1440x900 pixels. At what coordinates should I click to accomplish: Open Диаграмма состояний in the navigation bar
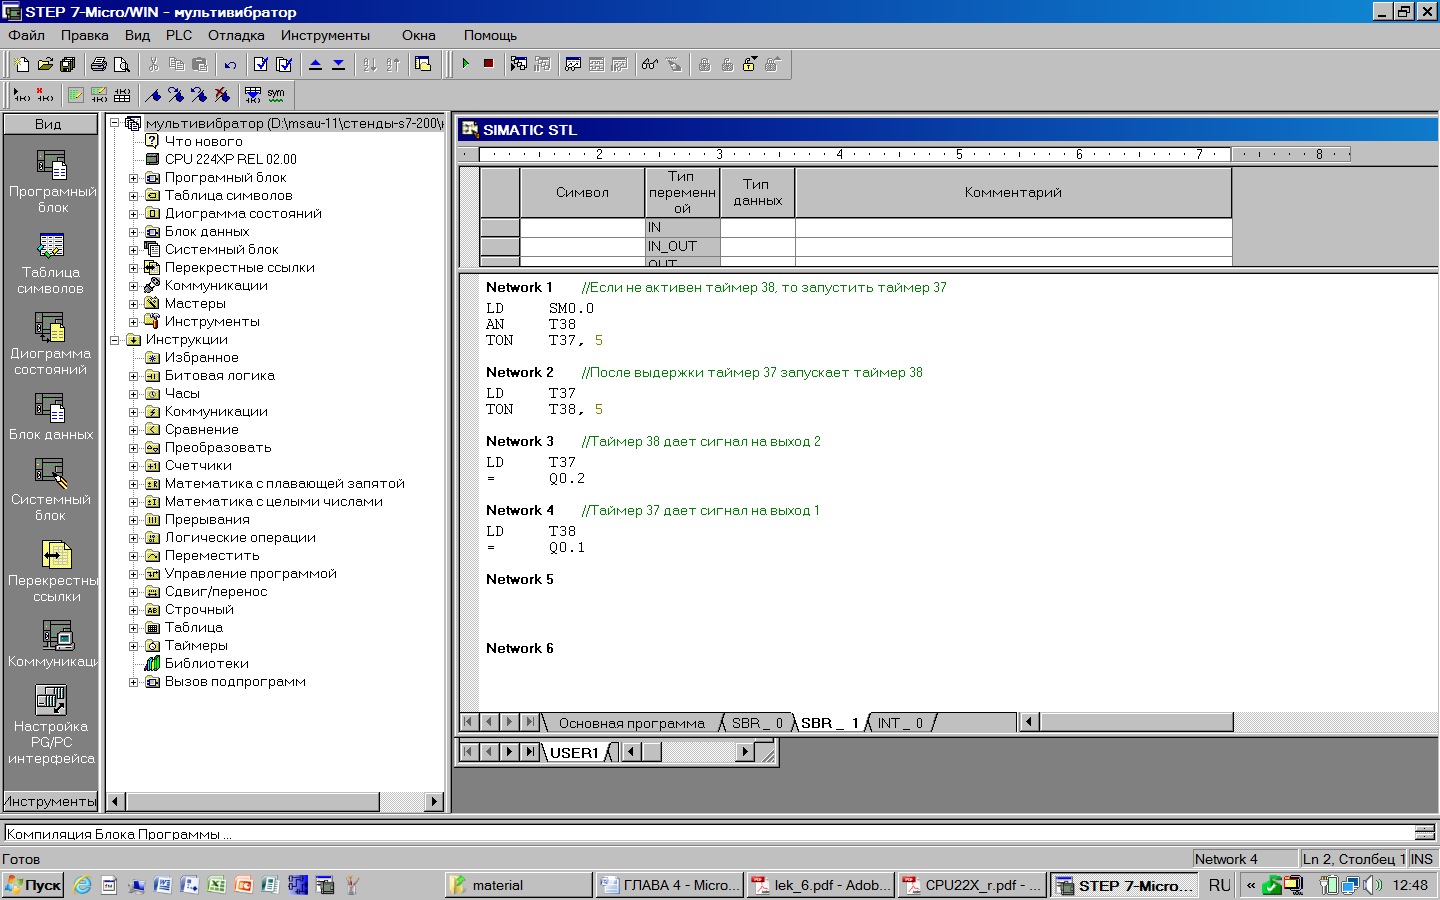coord(51,344)
